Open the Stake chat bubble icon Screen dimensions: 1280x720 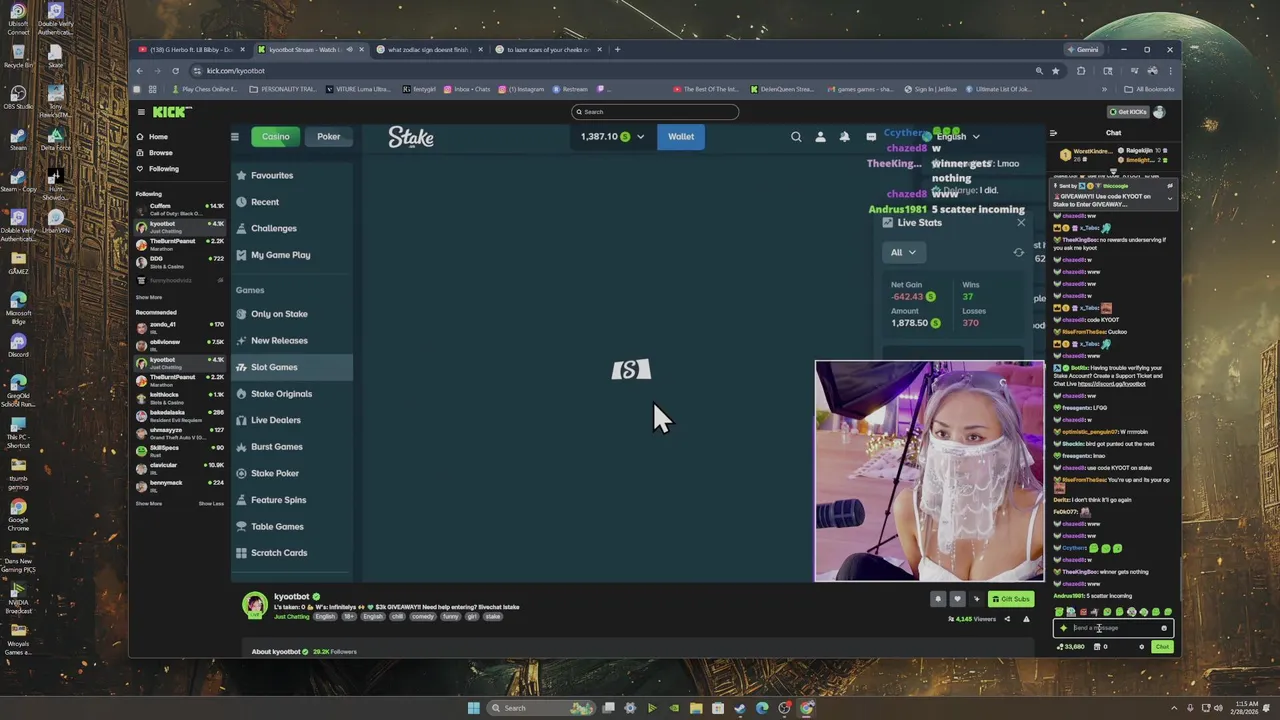point(870,137)
